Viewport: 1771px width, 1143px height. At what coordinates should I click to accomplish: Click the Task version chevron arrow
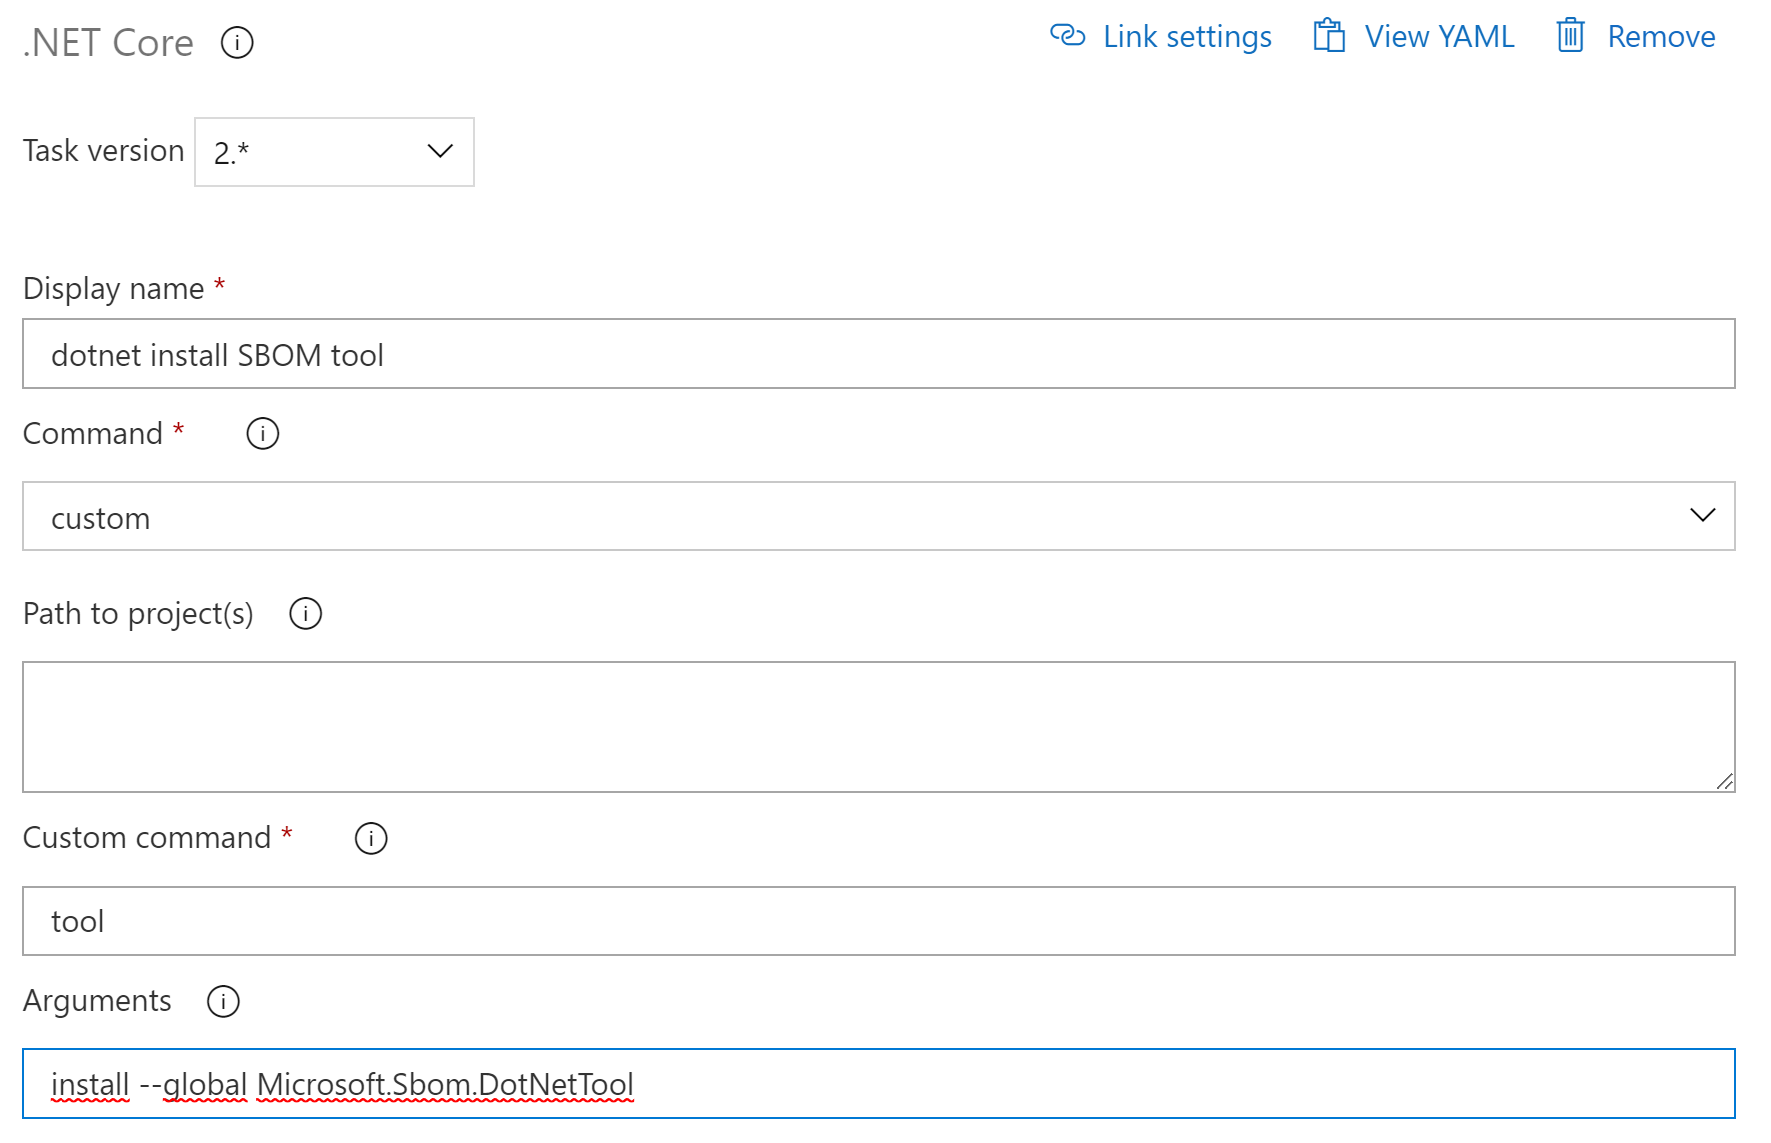pos(440,151)
